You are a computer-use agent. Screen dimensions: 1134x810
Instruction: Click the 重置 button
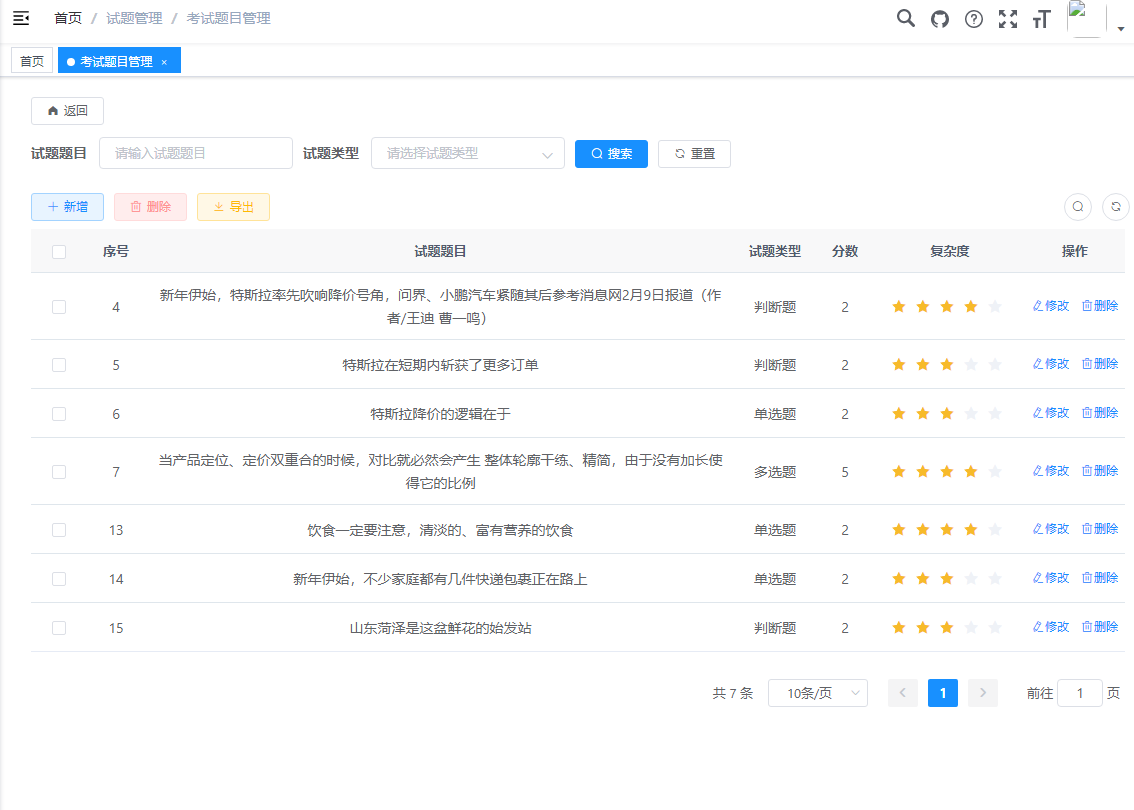point(694,153)
